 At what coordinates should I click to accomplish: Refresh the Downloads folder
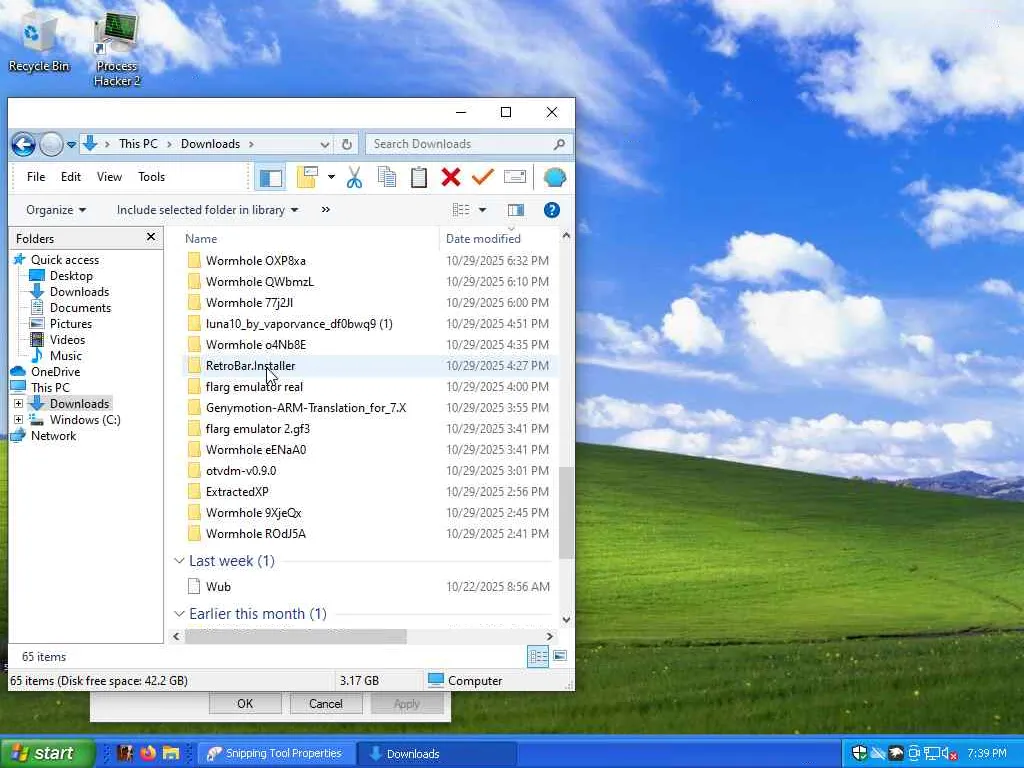347,144
